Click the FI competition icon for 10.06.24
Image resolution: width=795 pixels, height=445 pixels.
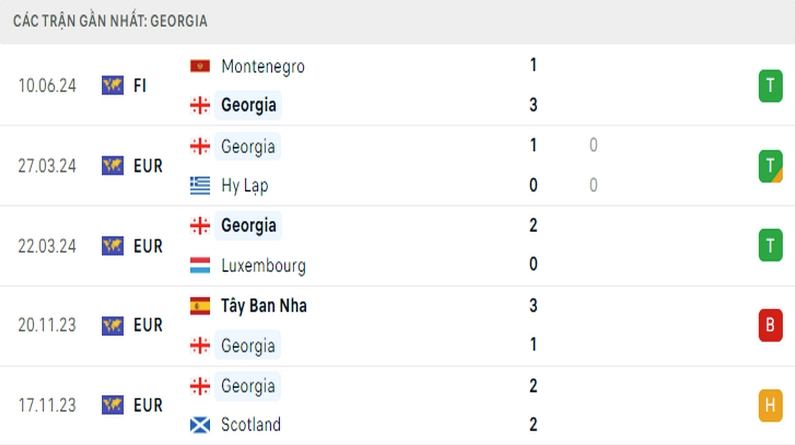pos(112,86)
